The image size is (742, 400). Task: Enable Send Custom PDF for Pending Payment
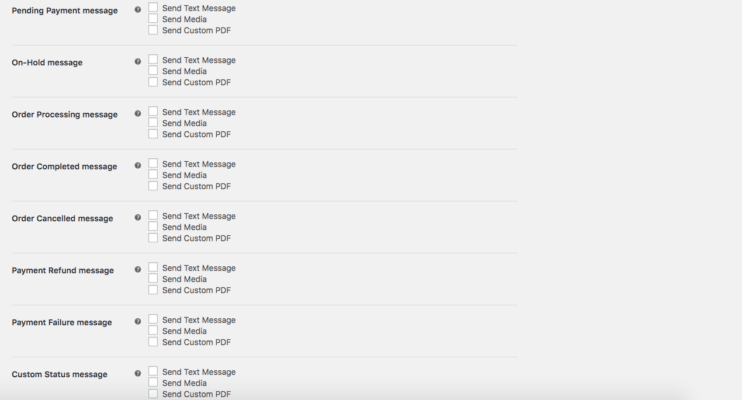click(153, 30)
